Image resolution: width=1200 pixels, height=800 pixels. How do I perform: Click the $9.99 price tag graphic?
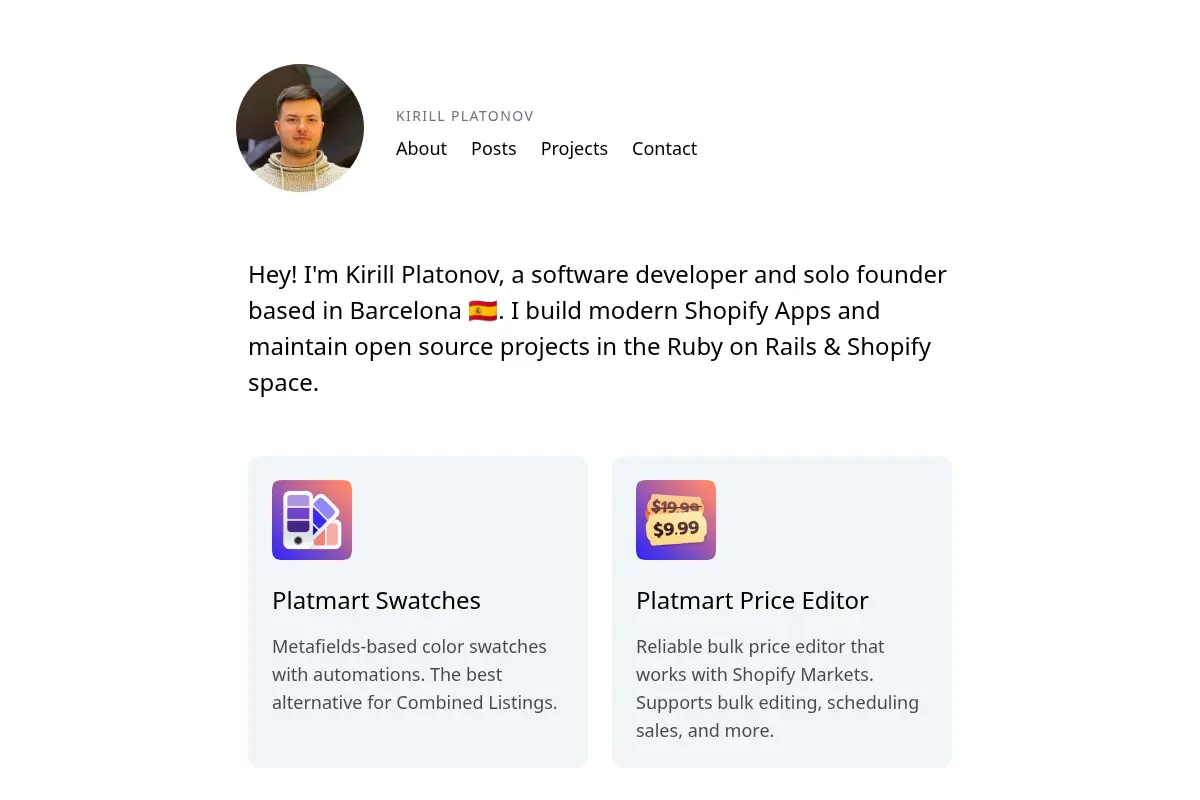pyautogui.click(x=677, y=529)
